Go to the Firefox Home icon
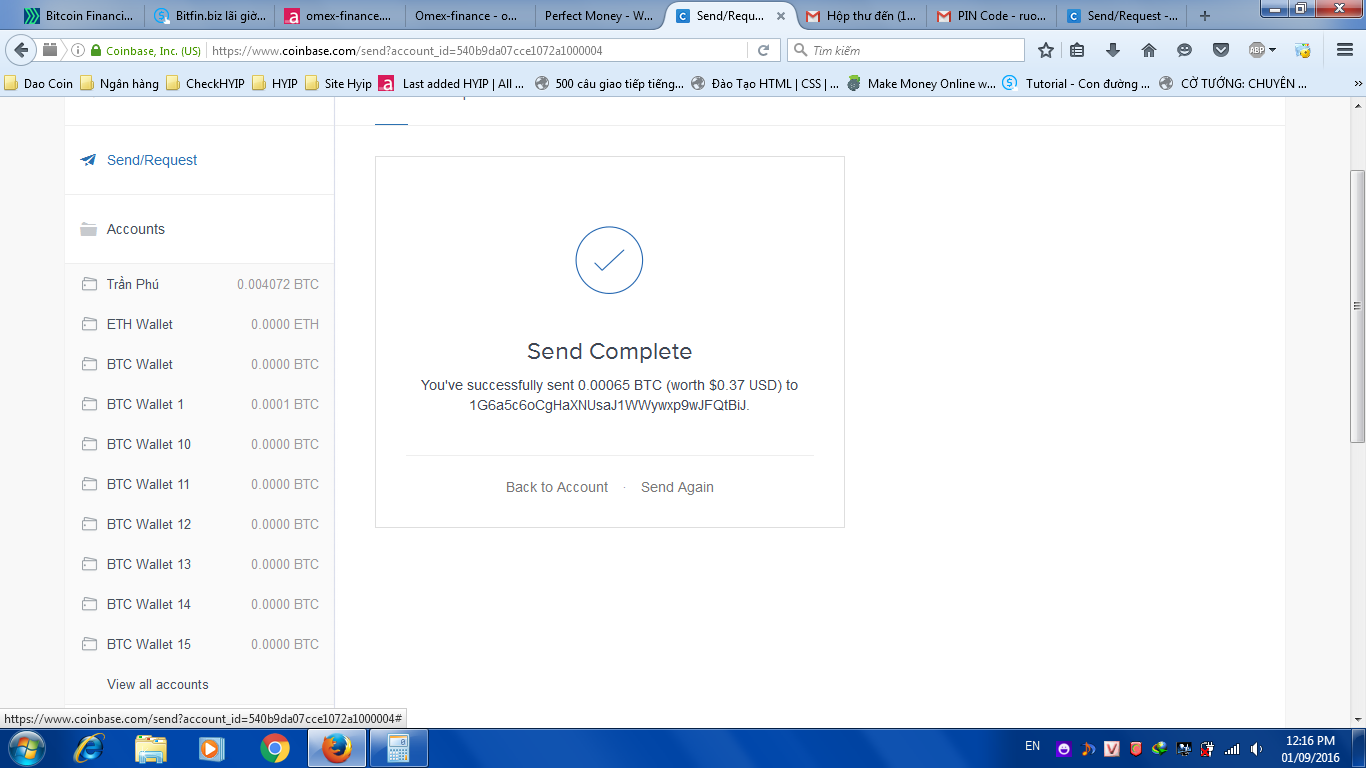1366x768 pixels. pos(1149,50)
